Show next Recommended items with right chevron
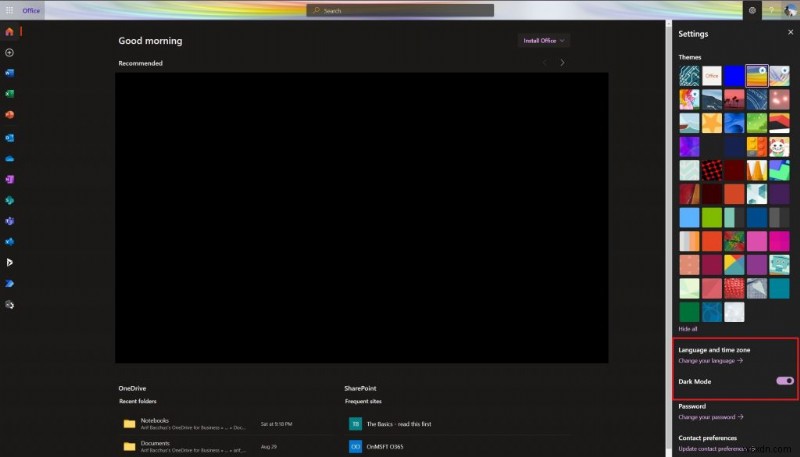 pos(562,63)
